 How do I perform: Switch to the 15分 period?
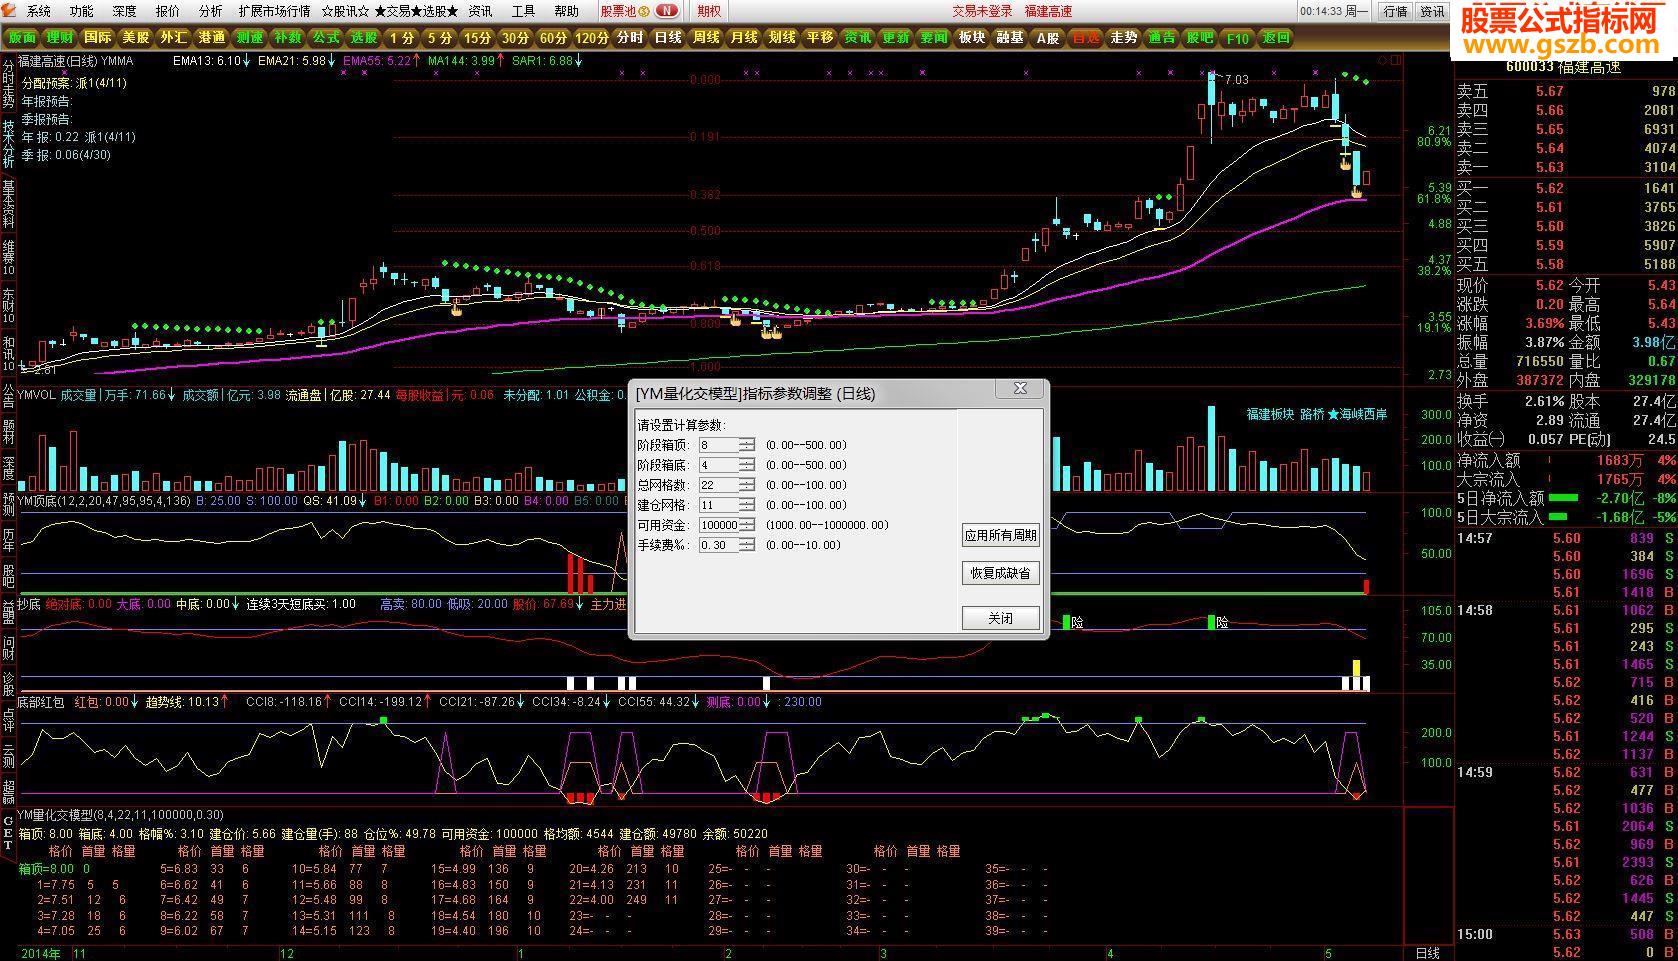point(478,38)
